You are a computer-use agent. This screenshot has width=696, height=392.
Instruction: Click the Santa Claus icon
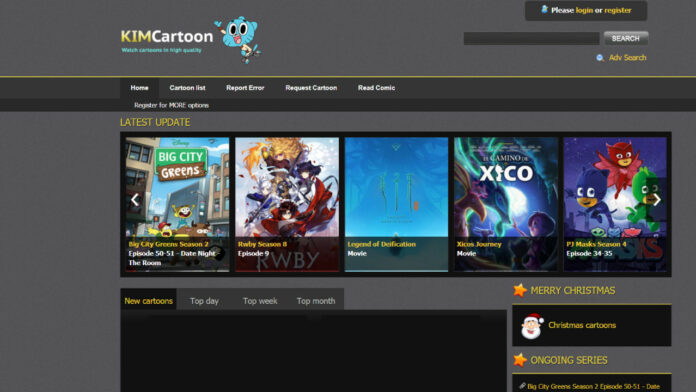click(532, 326)
